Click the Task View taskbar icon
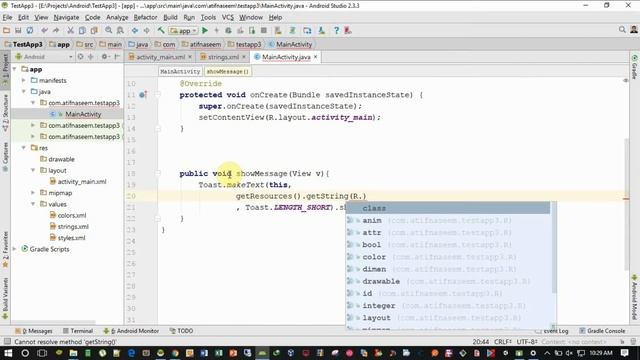The width and height of the screenshot is (640, 360). coord(42,353)
